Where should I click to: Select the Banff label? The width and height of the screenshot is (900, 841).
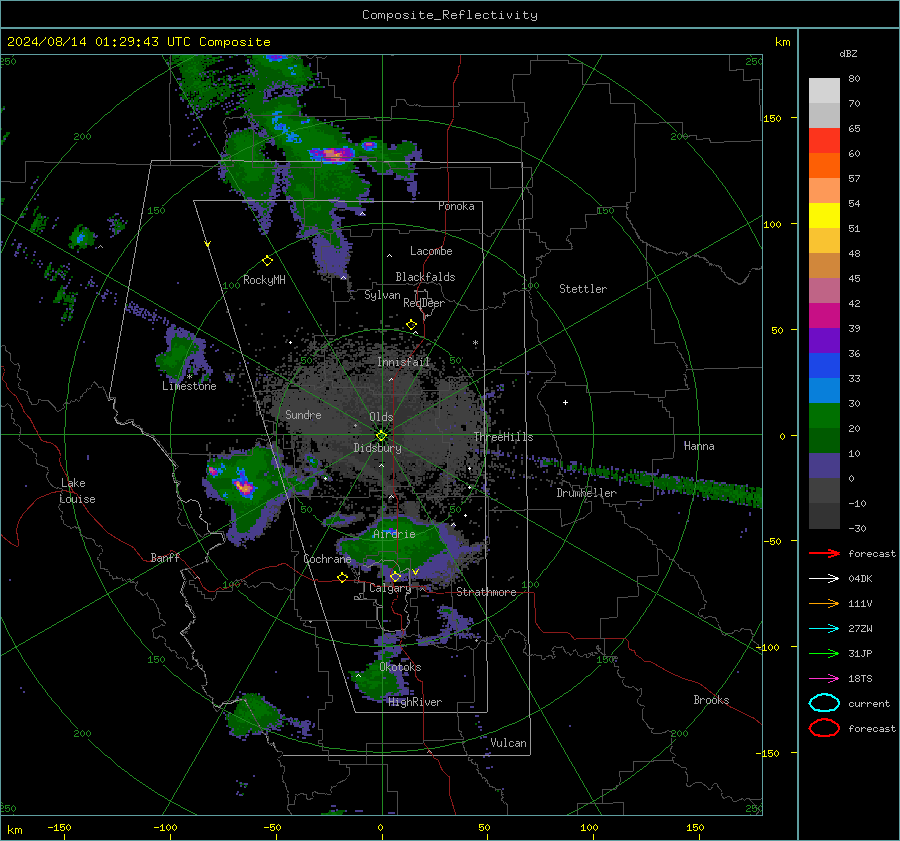(165, 557)
